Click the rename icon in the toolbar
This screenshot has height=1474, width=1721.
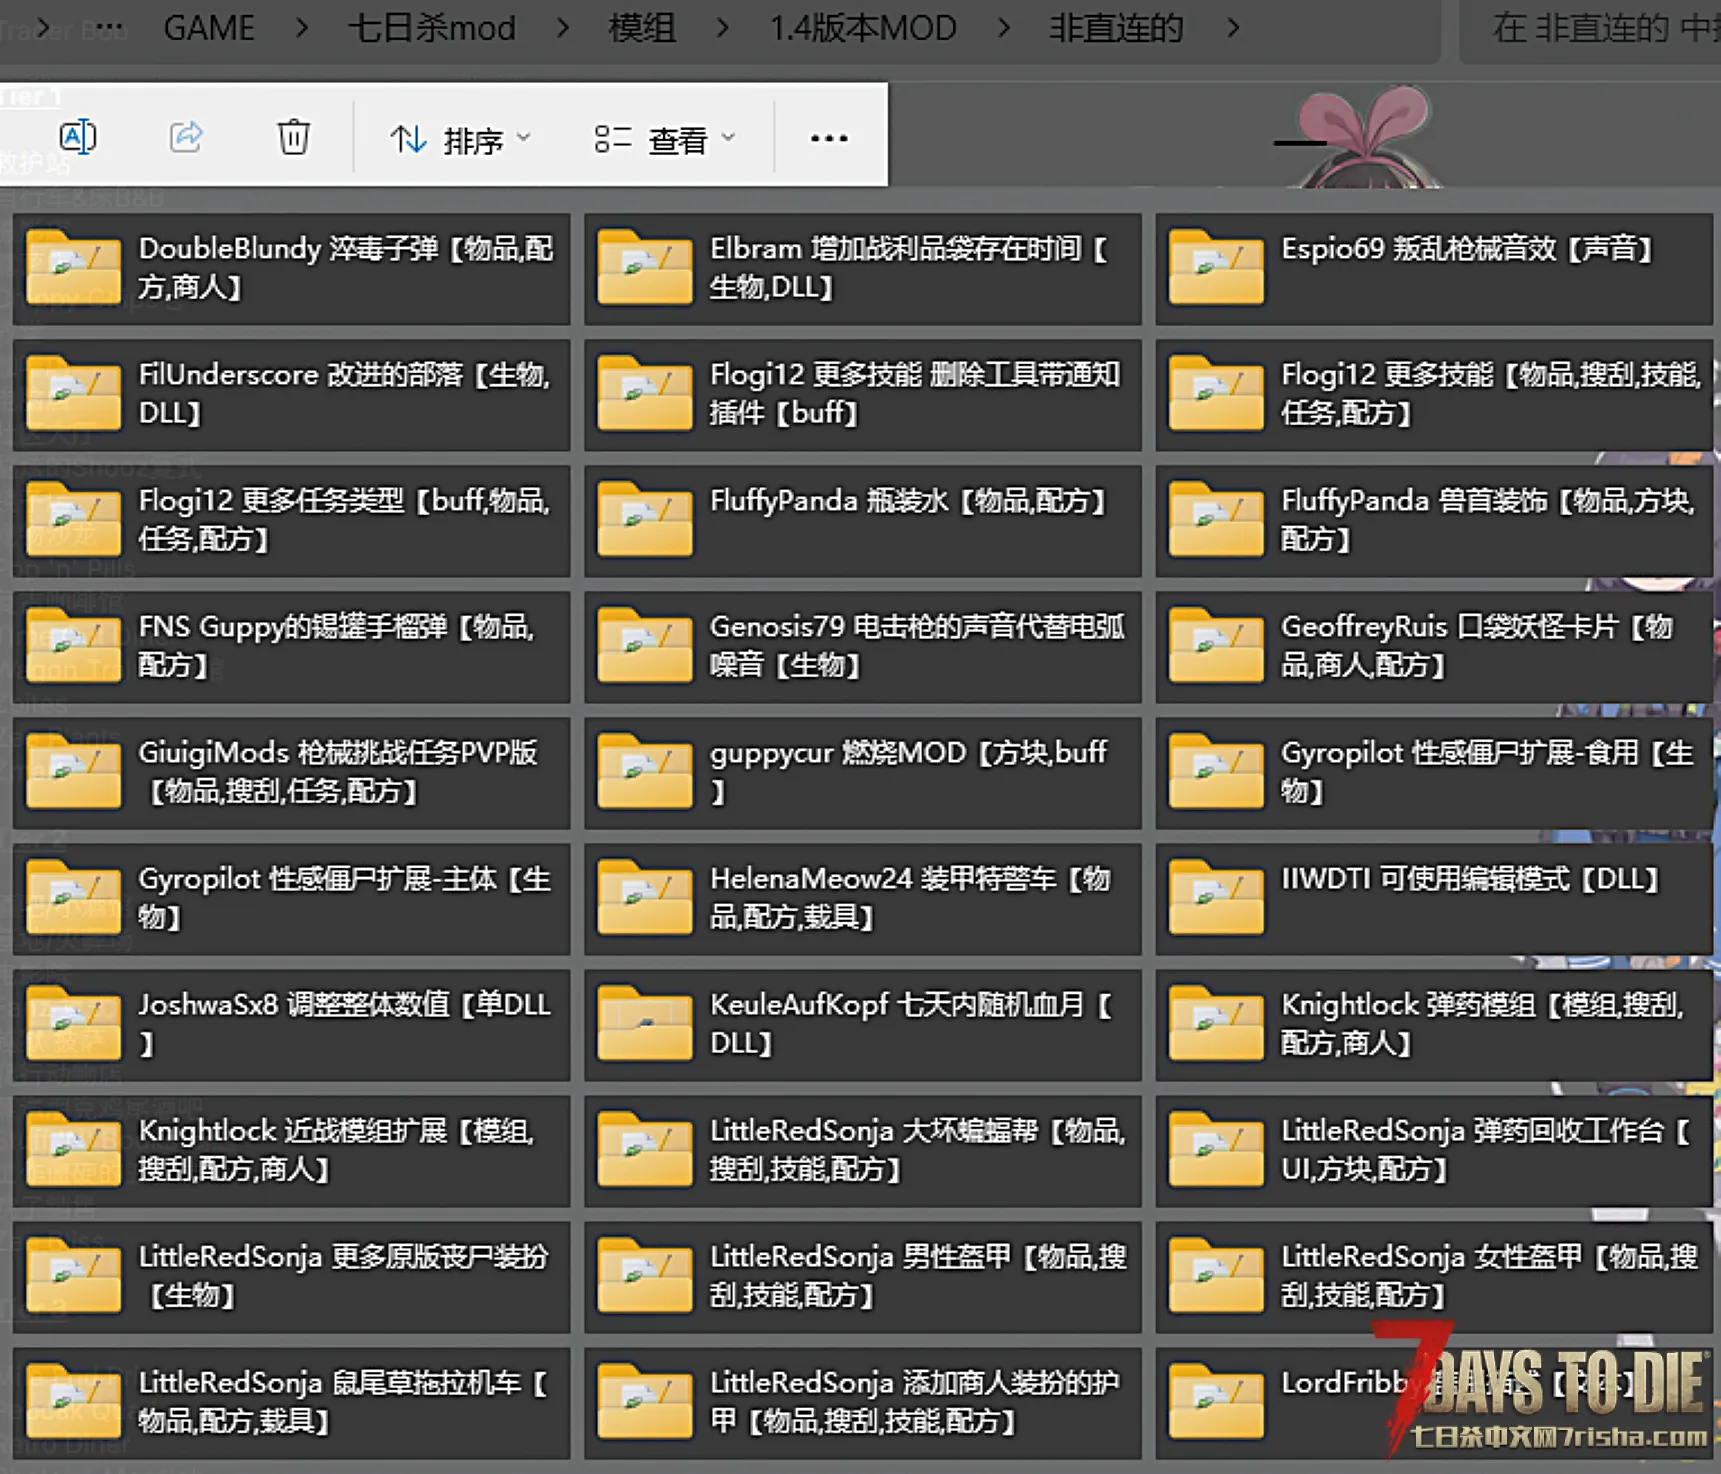pyautogui.click(x=78, y=136)
